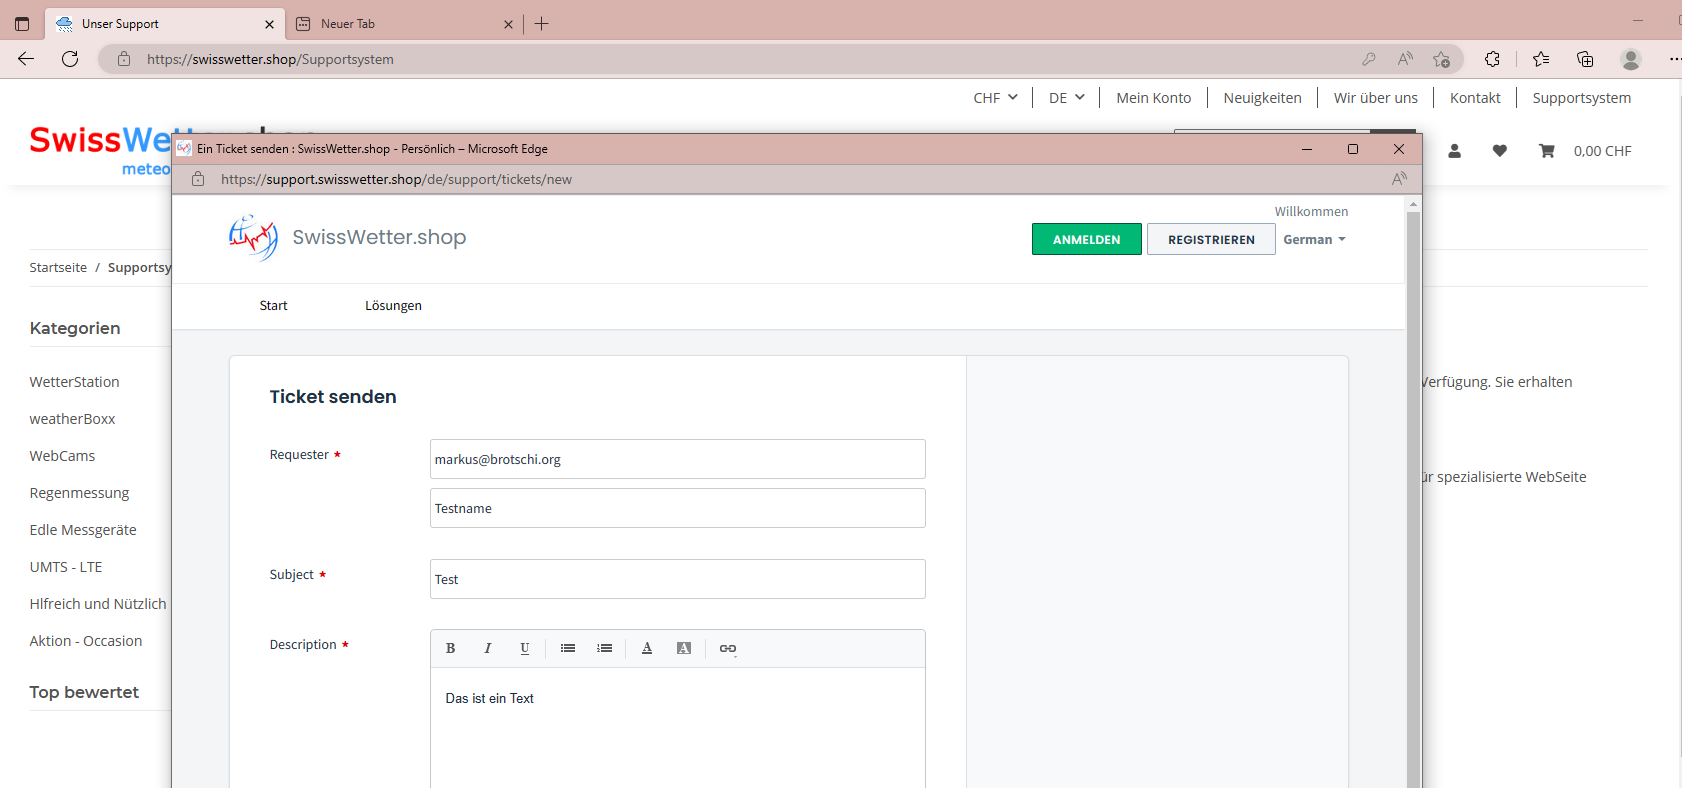Open a new tab with plus icon

(542, 24)
